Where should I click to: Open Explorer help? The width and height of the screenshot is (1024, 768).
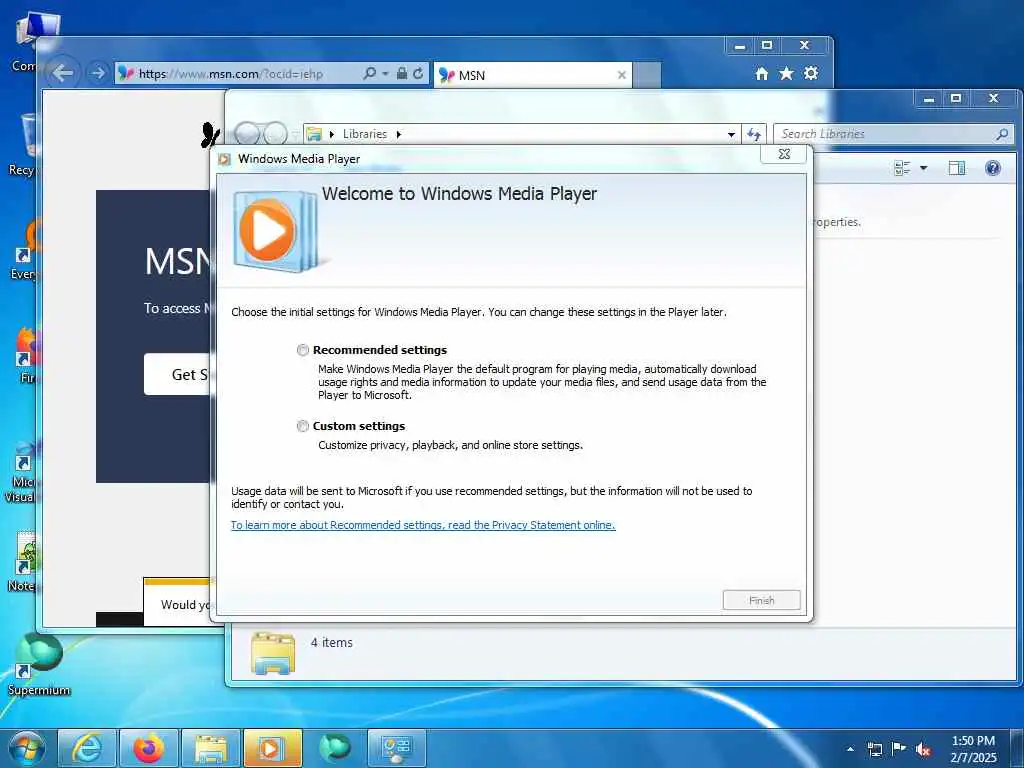pos(993,168)
